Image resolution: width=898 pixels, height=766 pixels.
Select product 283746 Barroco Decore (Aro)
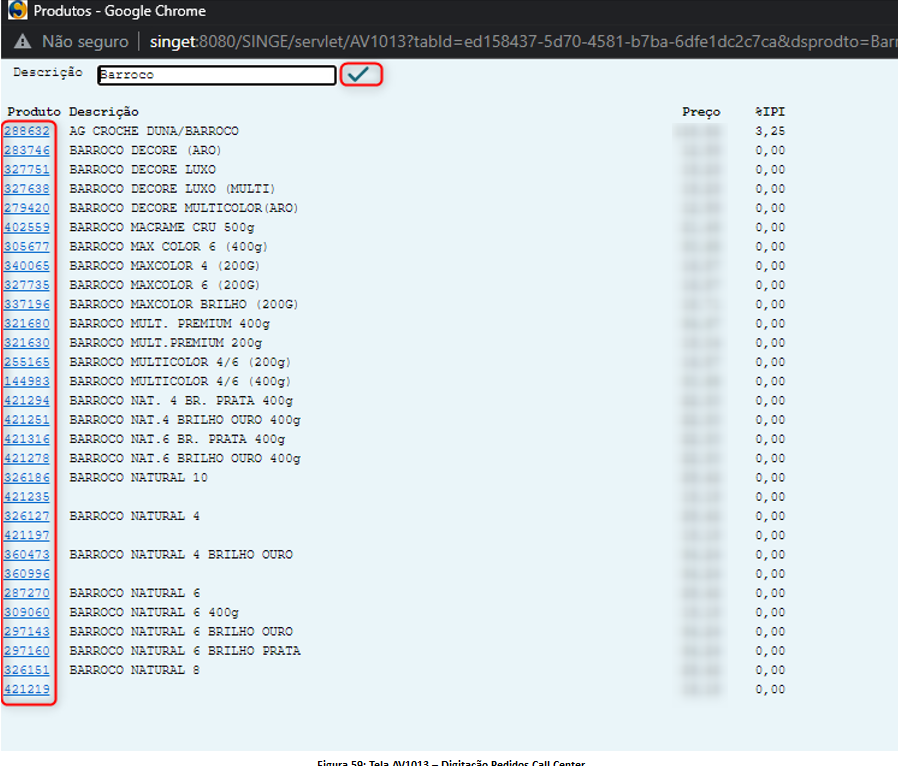click(x=27, y=150)
